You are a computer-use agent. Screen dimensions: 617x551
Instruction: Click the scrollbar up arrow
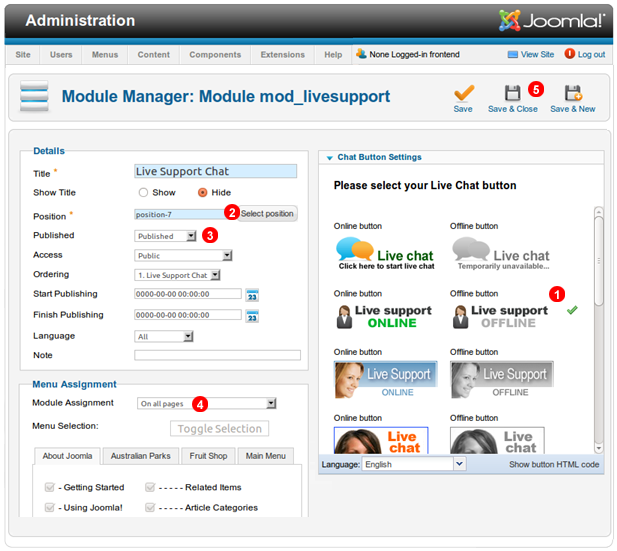[599, 211]
